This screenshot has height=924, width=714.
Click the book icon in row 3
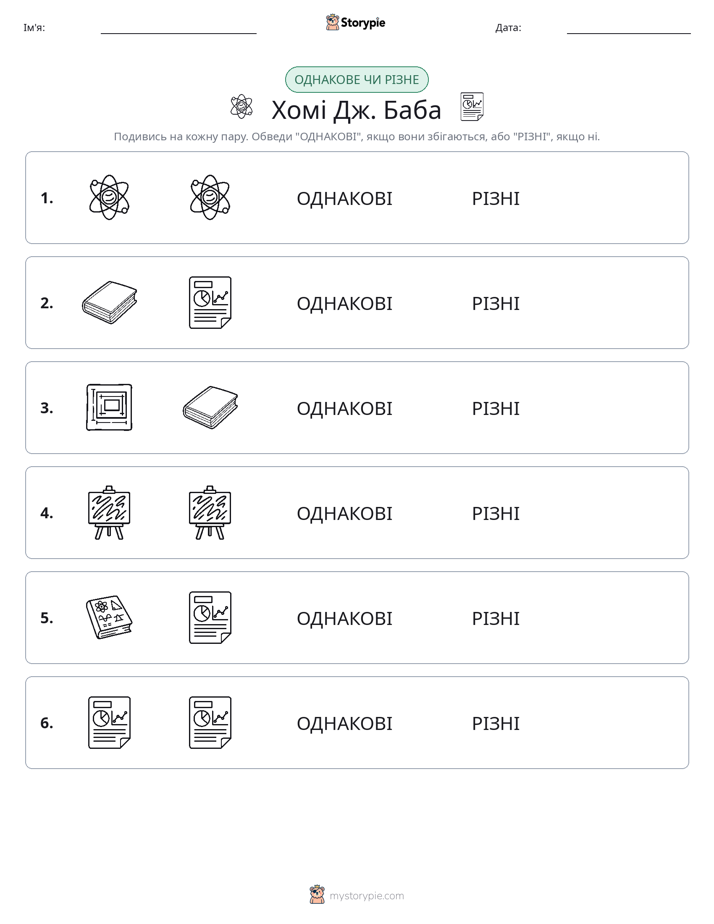pyautogui.click(x=210, y=407)
